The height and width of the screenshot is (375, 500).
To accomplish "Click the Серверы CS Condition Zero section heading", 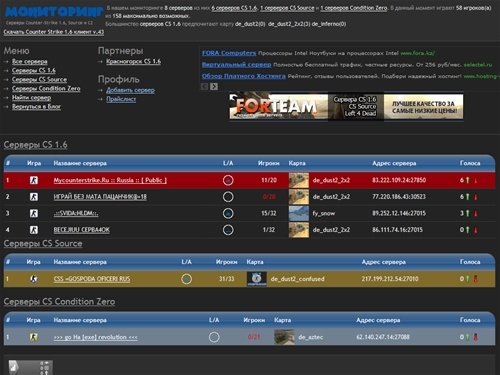I will pyautogui.click(x=59, y=302).
